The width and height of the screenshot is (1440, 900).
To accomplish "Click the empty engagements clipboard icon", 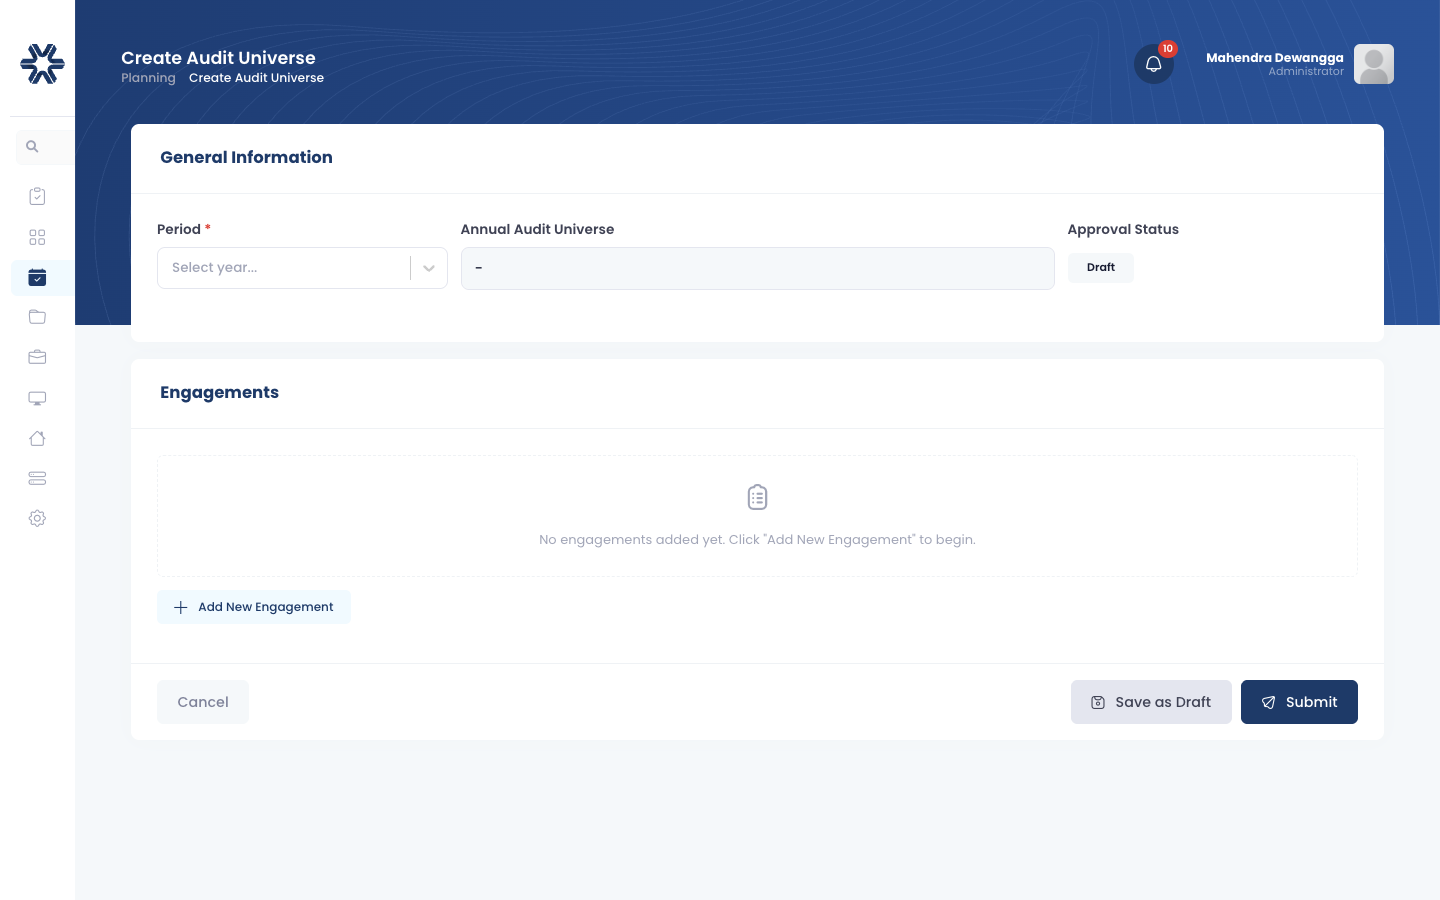I will click(757, 497).
